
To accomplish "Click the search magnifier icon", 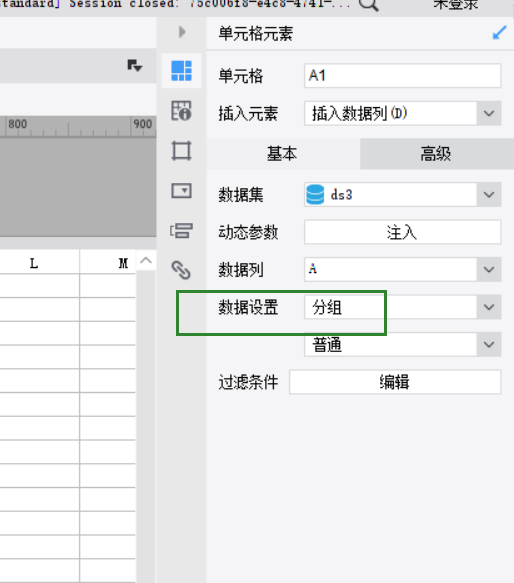I will (x=369, y=5).
